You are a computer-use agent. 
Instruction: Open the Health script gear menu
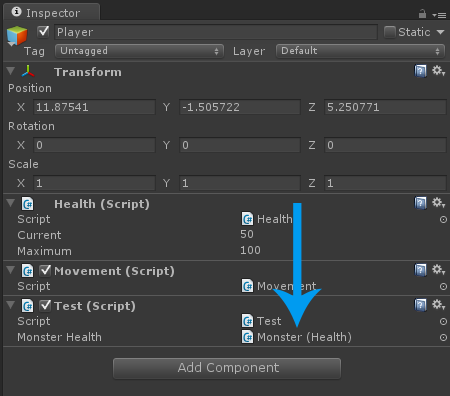coord(438,203)
